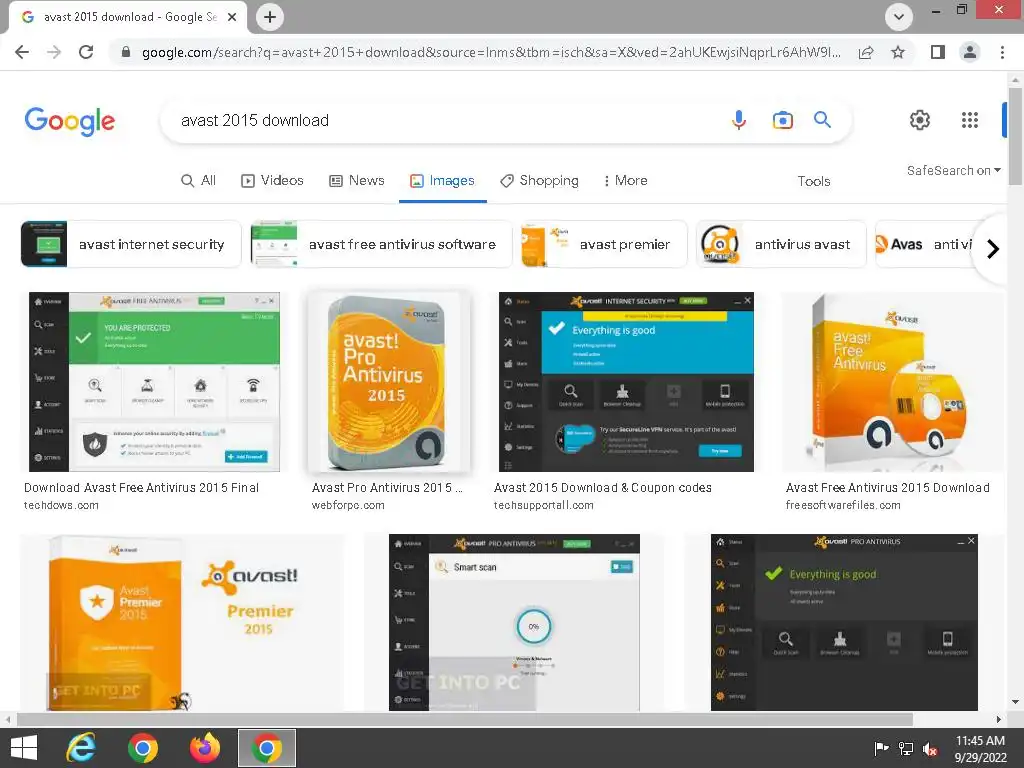Image resolution: width=1024 pixels, height=768 pixels.
Task: Open the search Tools
Action: point(814,181)
